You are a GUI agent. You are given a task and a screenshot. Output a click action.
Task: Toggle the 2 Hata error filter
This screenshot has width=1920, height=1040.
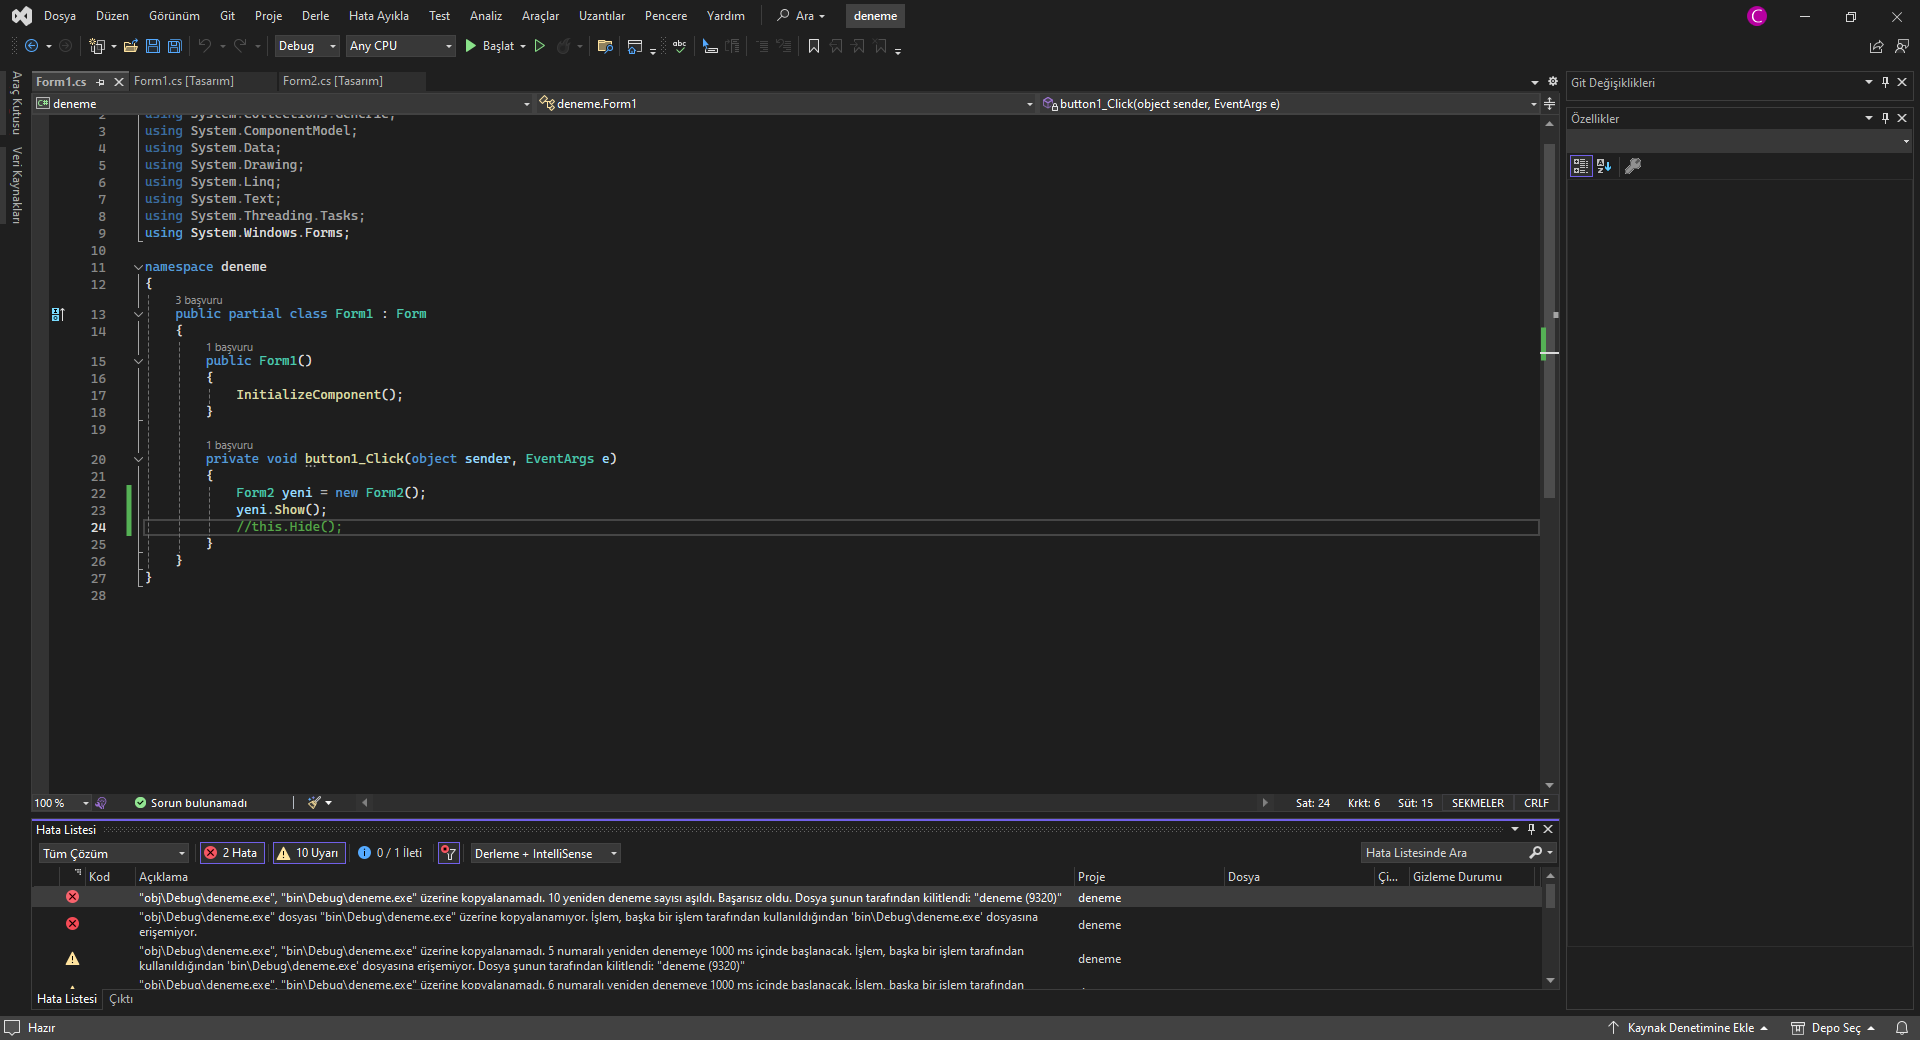[231, 853]
